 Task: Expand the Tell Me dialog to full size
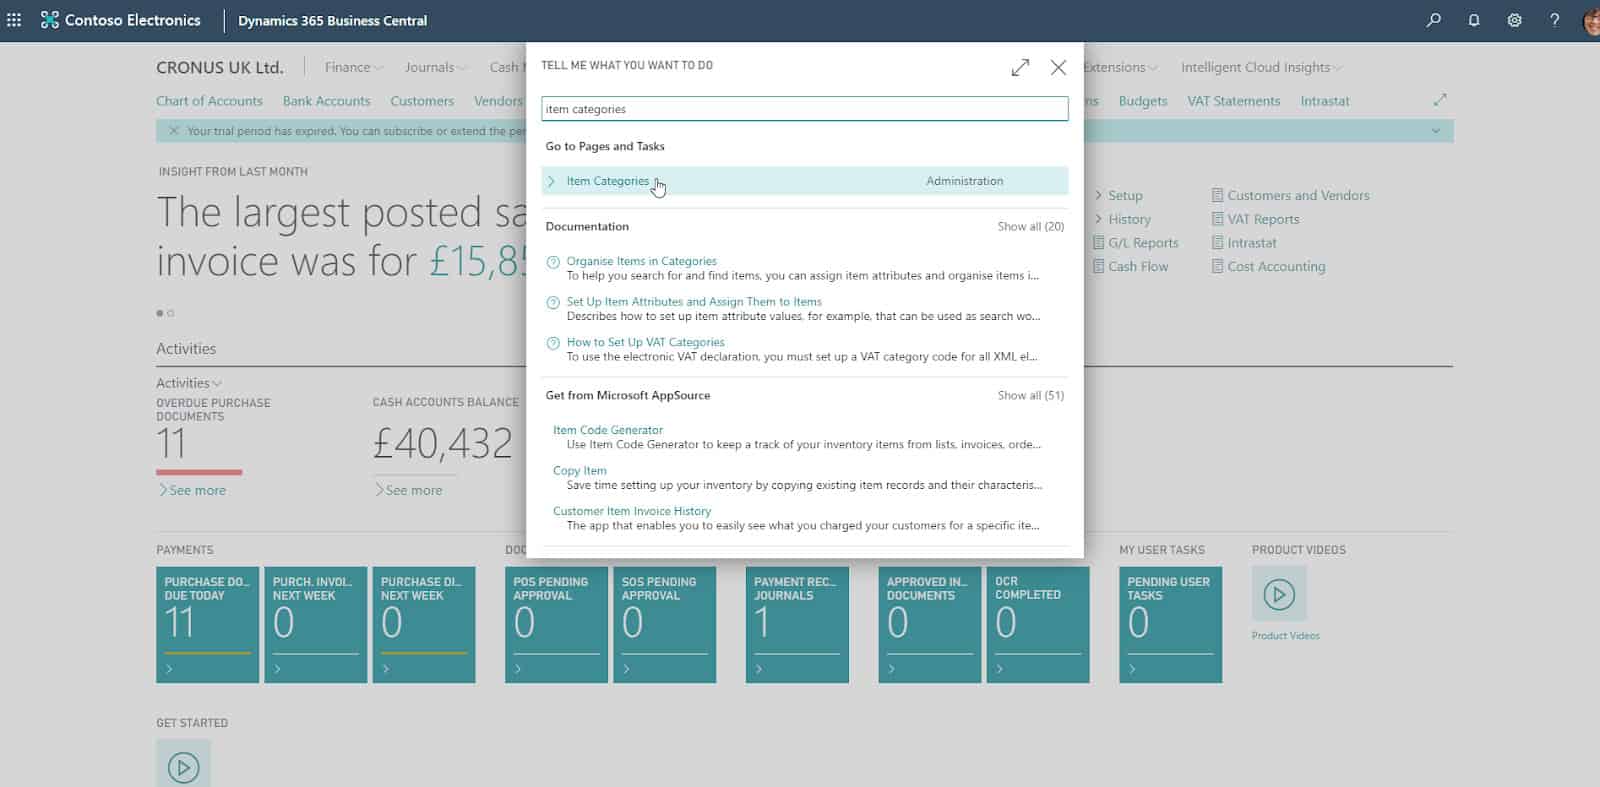click(x=1020, y=67)
